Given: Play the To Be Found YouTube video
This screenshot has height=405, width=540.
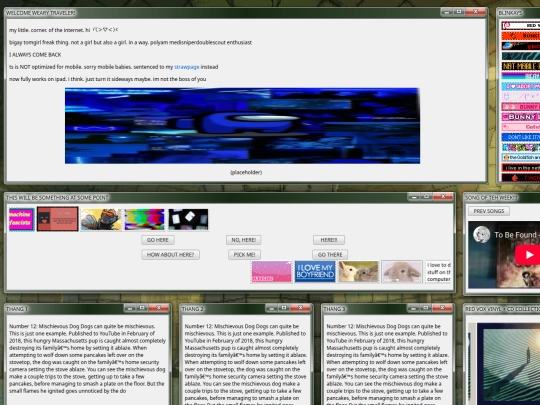Looking at the screenshot, I should [529, 255].
